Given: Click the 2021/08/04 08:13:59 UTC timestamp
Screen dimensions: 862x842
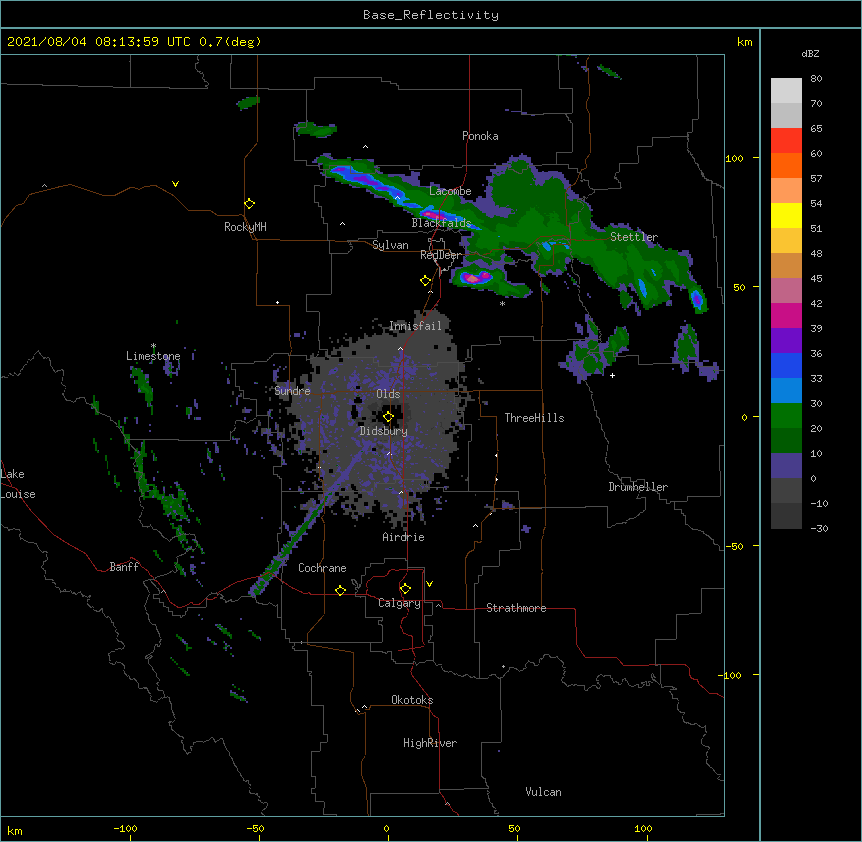Looking at the screenshot, I should pyautogui.click(x=99, y=42).
